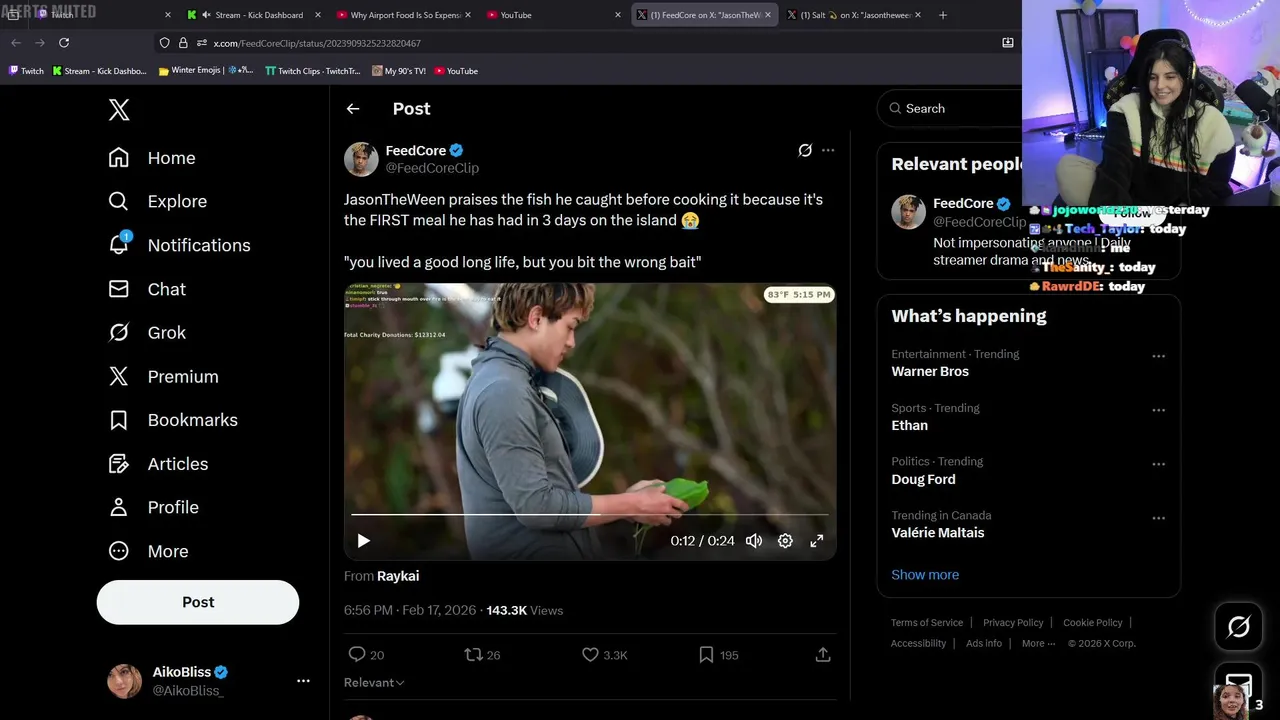The image size is (1280, 720).
Task: Enter fullscreen on the video
Action: (817, 541)
